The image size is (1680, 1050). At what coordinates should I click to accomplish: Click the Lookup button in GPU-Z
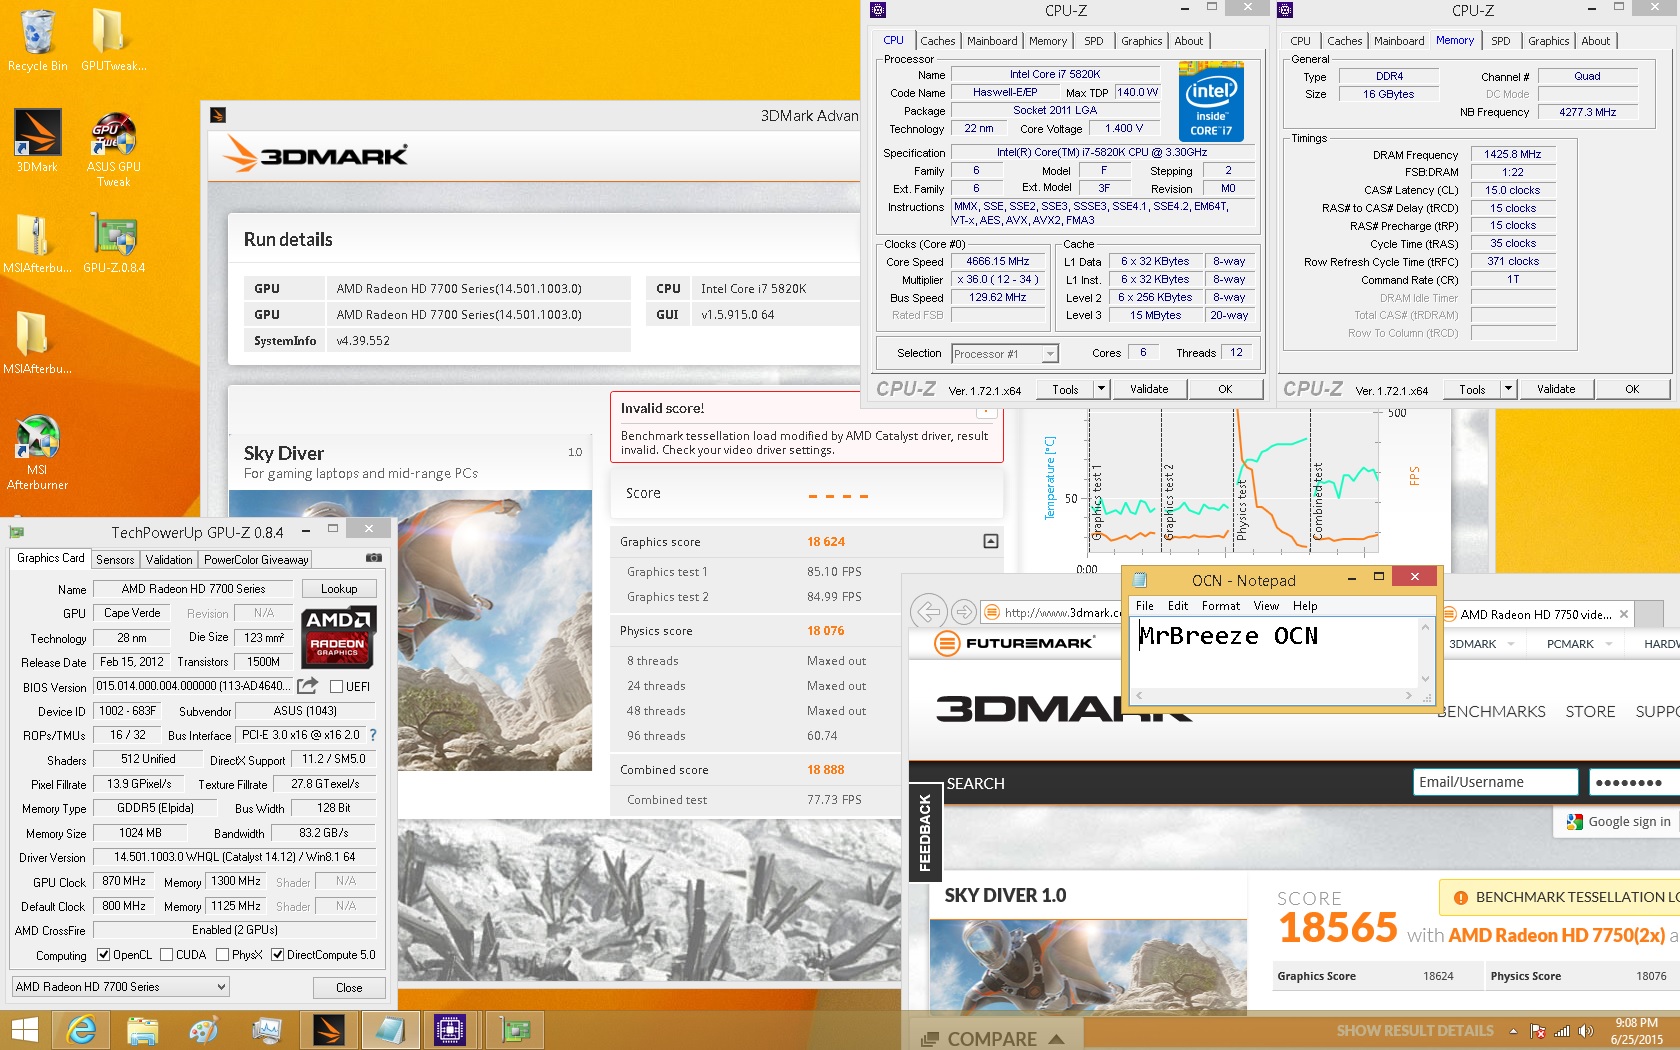(339, 589)
